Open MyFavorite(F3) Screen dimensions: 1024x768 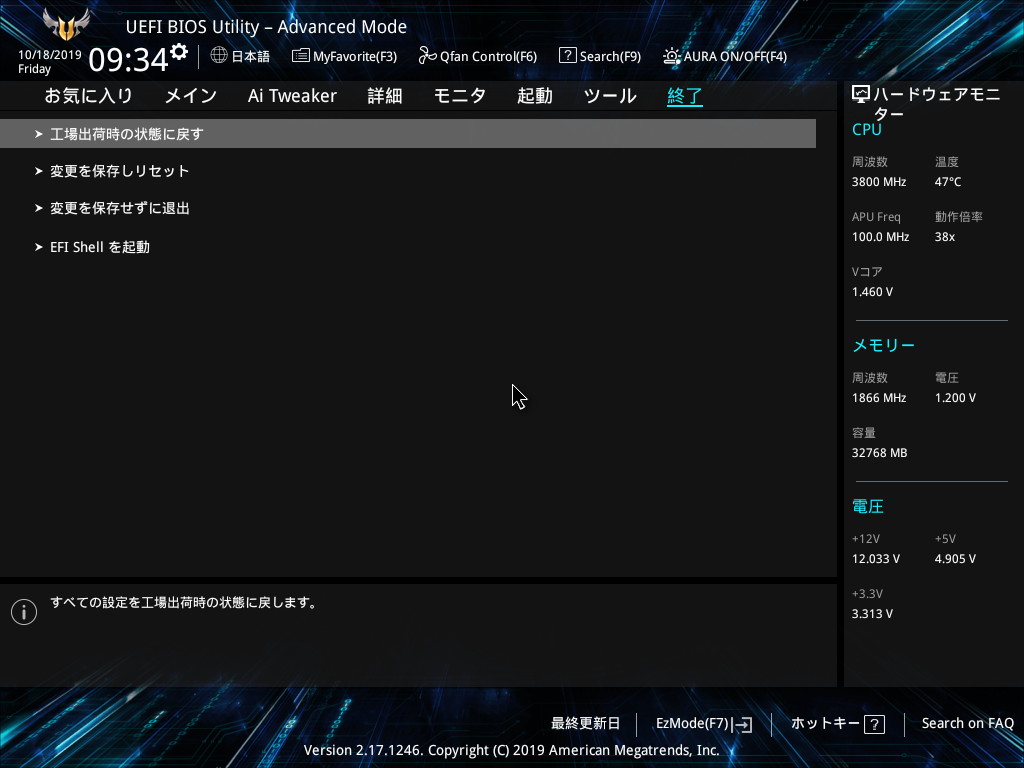click(355, 57)
